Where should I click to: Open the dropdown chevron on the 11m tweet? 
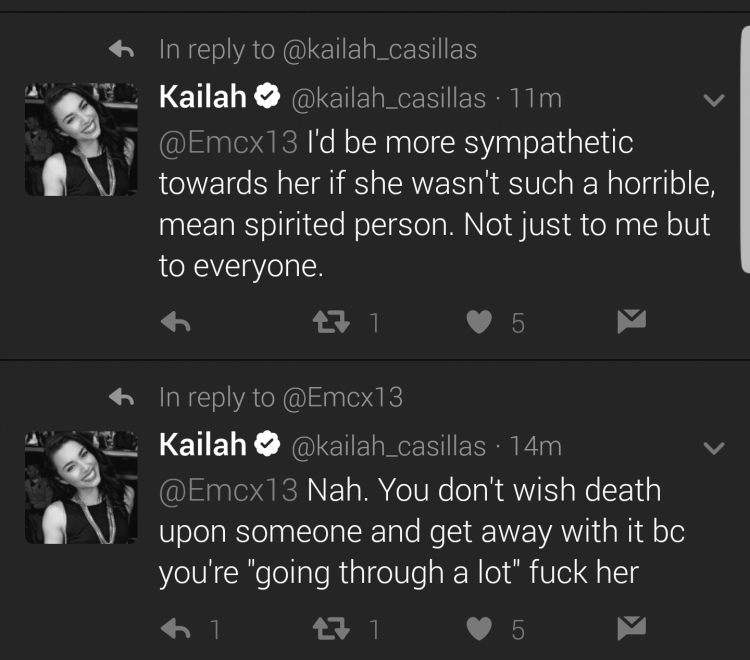pyautogui.click(x=714, y=100)
